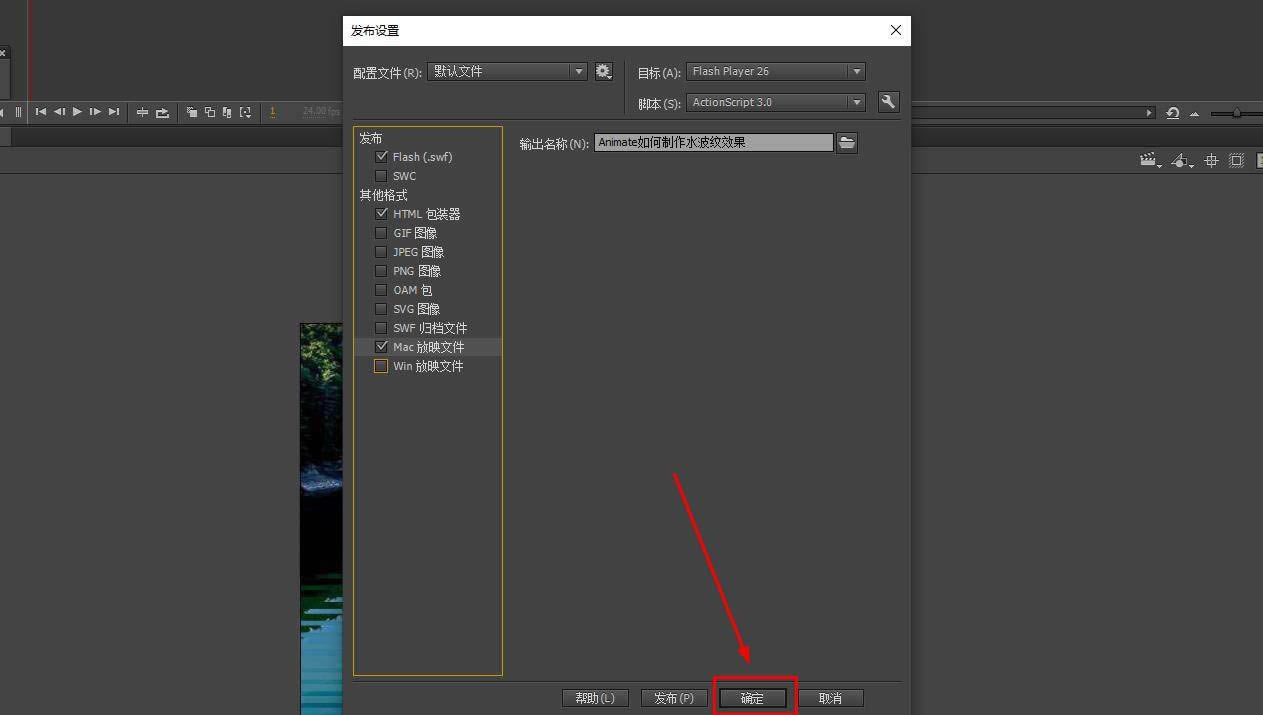Click reset timeline zoom icon
Image resolution: width=1263 pixels, height=715 pixels.
click(1173, 113)
